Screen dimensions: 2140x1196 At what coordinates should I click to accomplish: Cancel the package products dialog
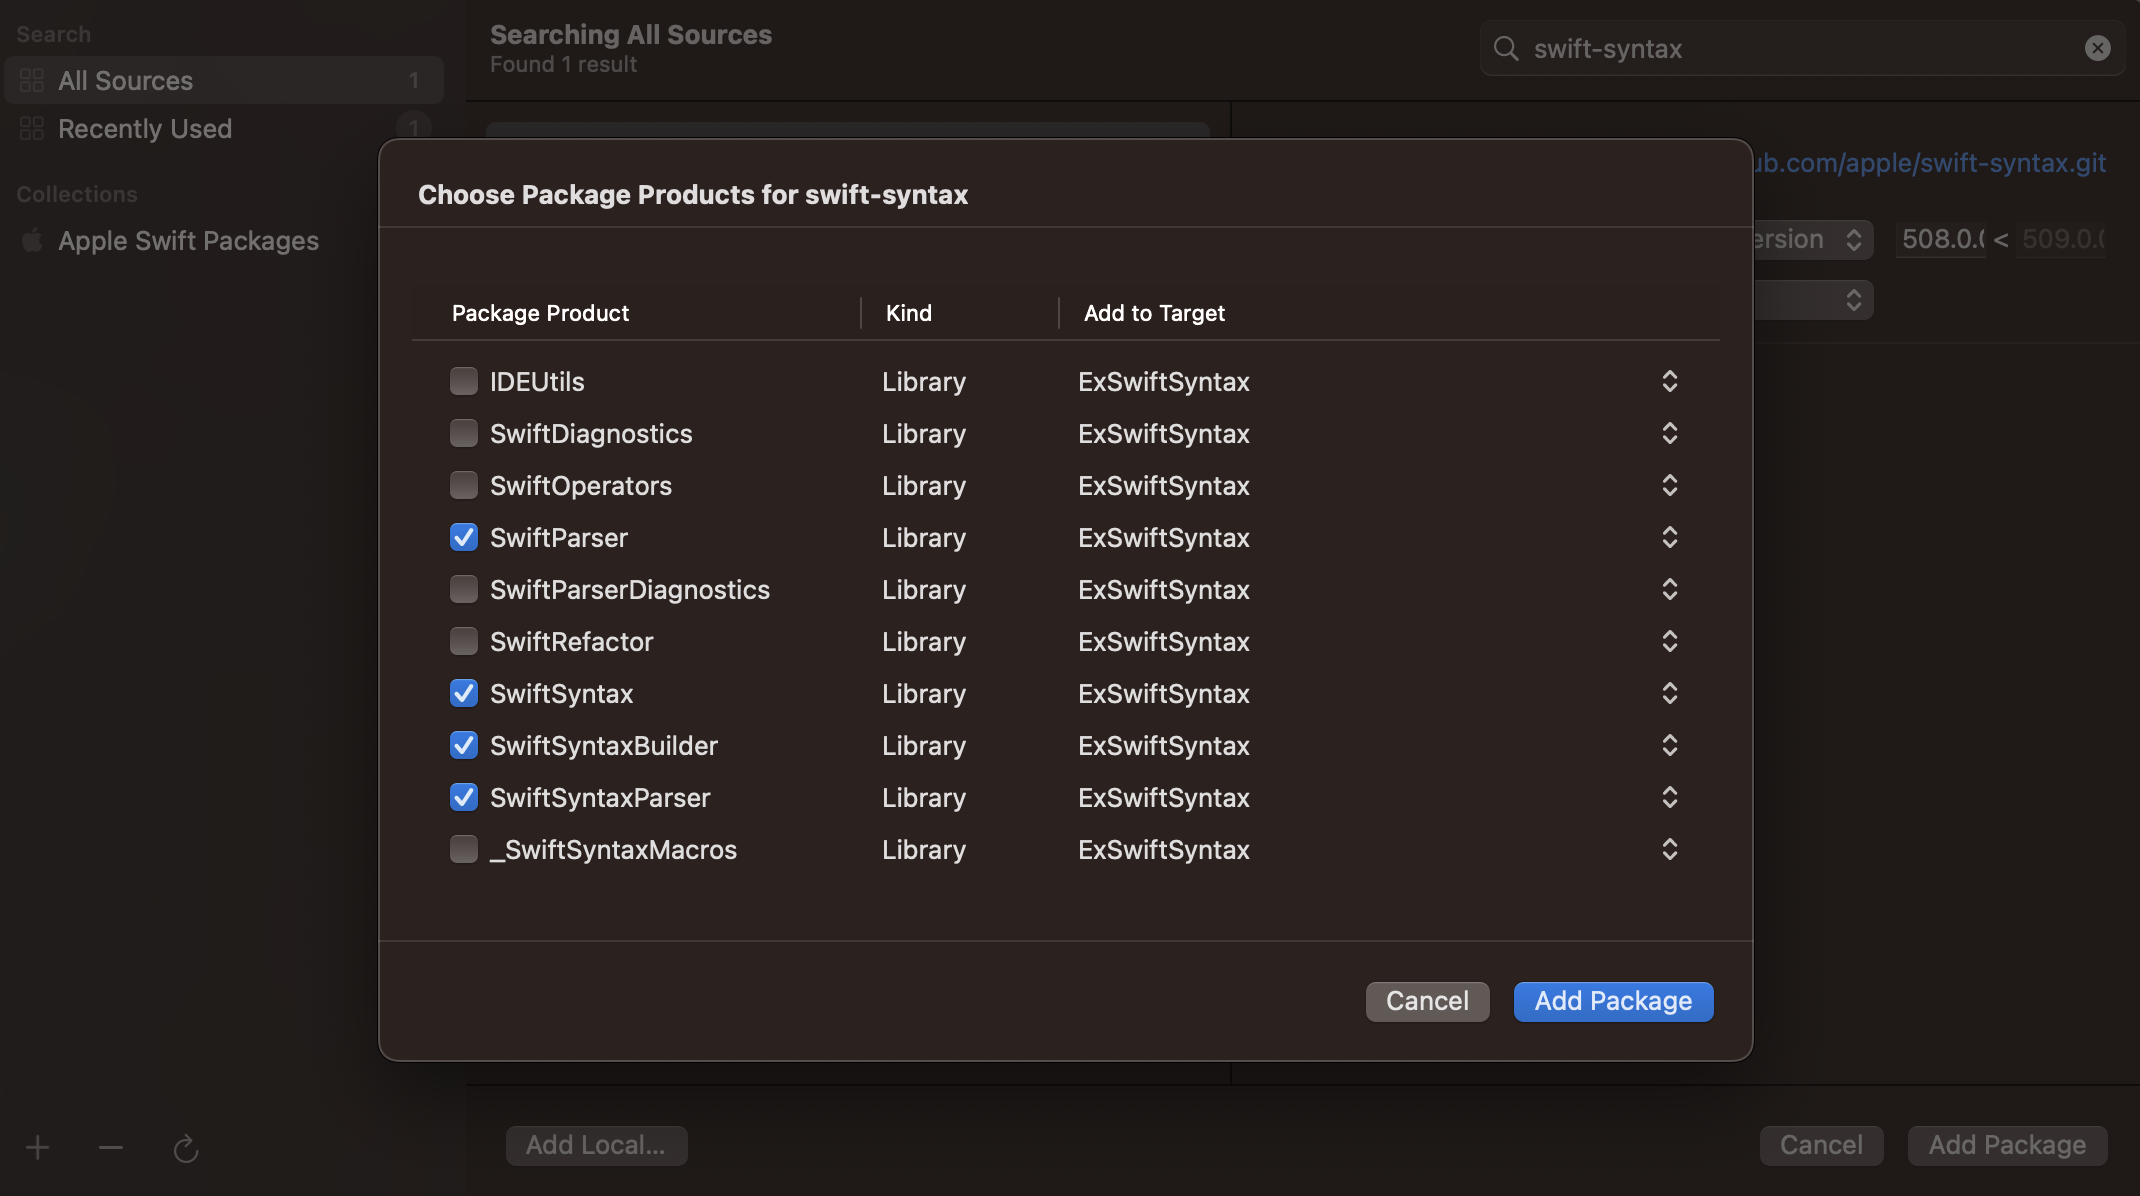tap(1427, 1001)
